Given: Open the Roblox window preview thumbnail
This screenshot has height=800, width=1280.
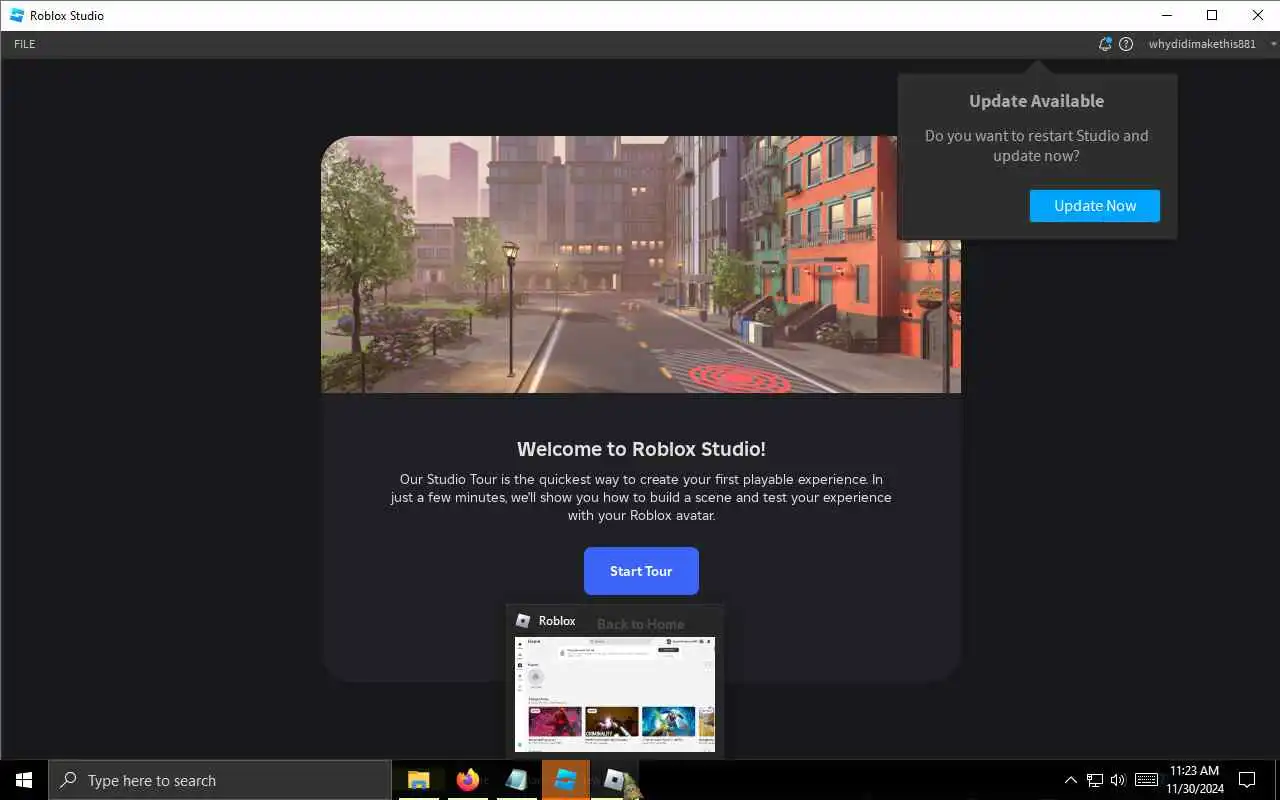Looking at the screenshot, I should (614, 694).
